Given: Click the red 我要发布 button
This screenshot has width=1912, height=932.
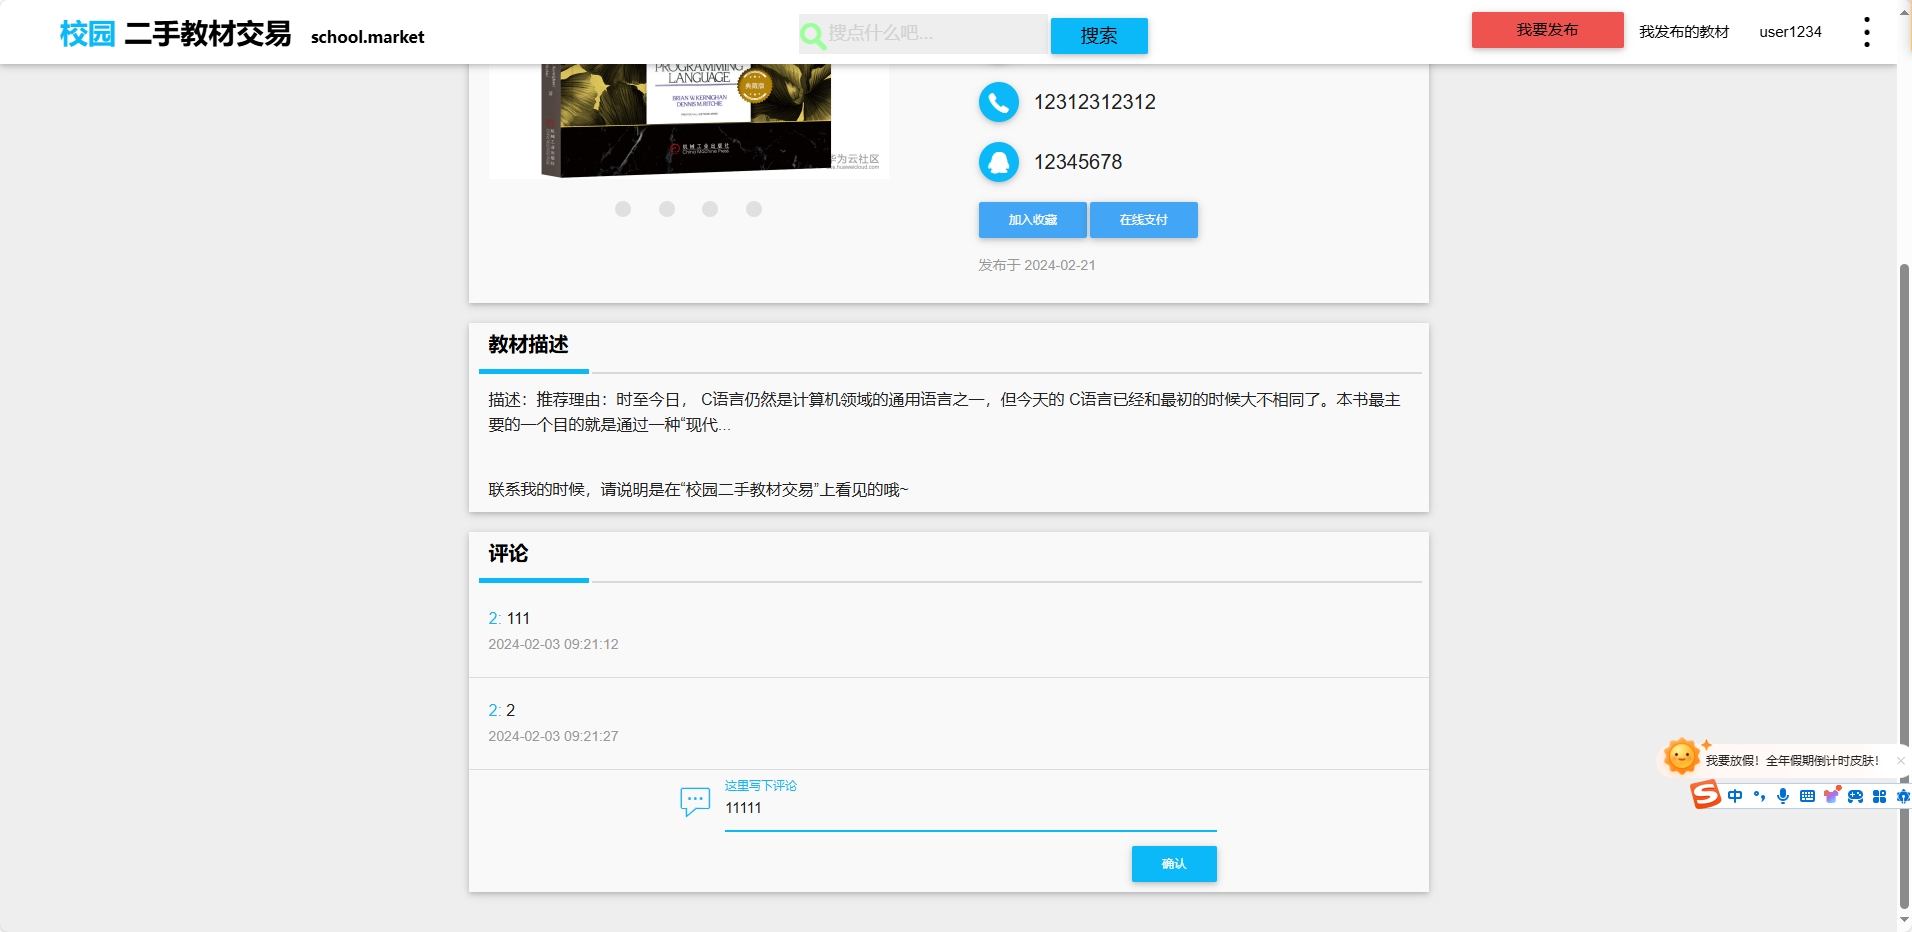Looking at the screenshot, I should point(1547,30).
